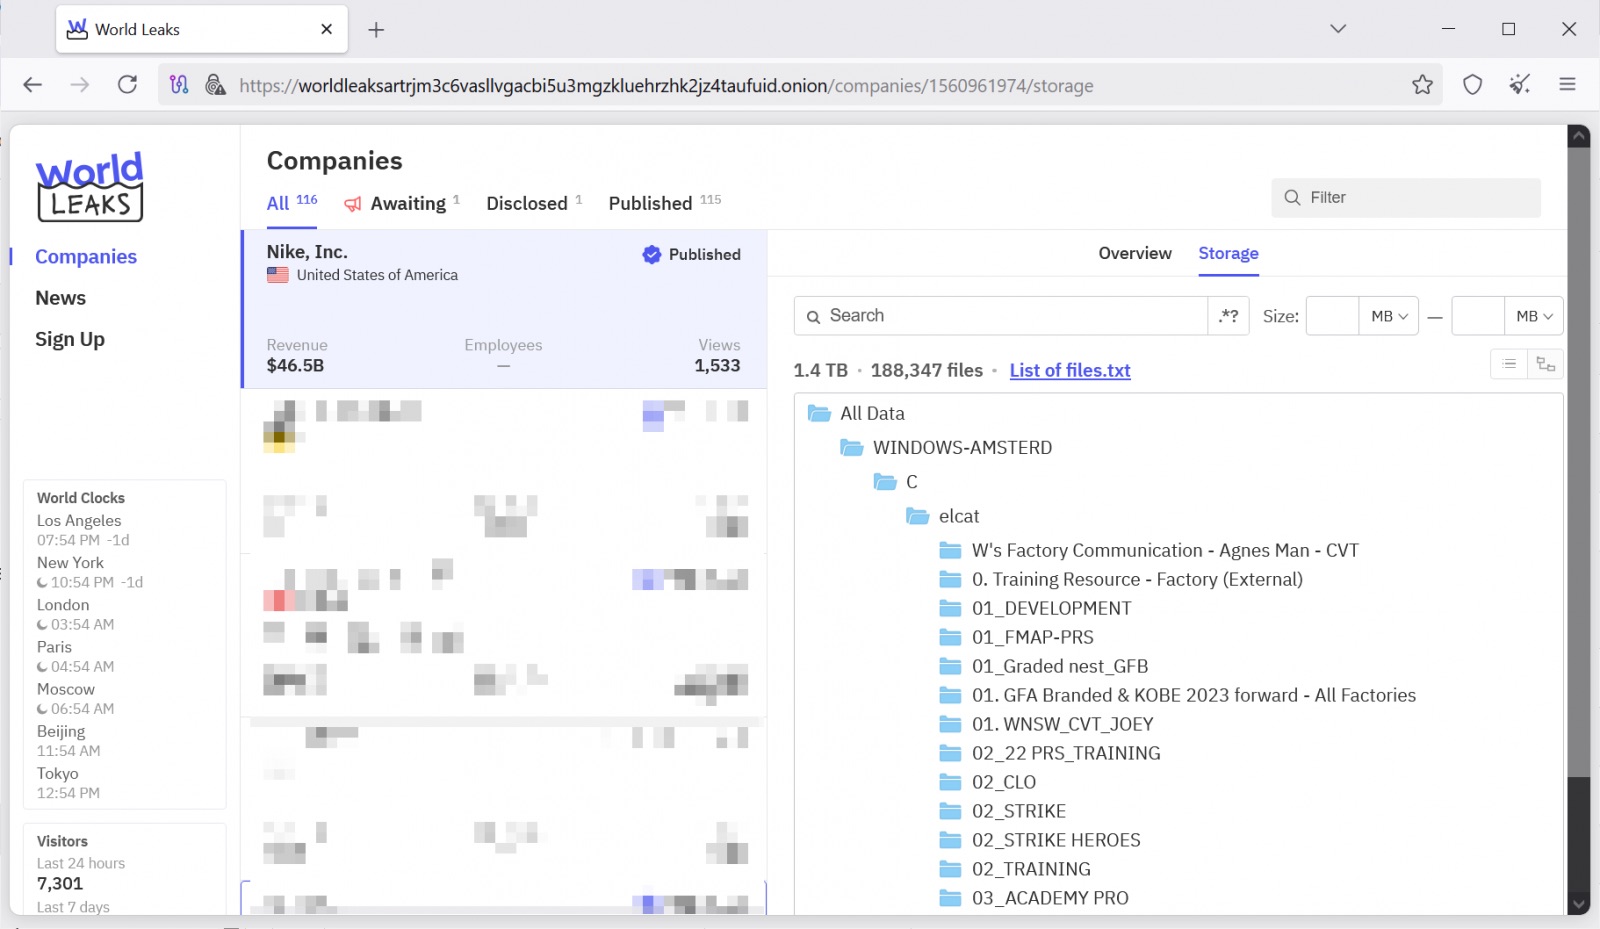Switch file view to list layout
1600x929 pixels.
click(x=1509, y=364)
